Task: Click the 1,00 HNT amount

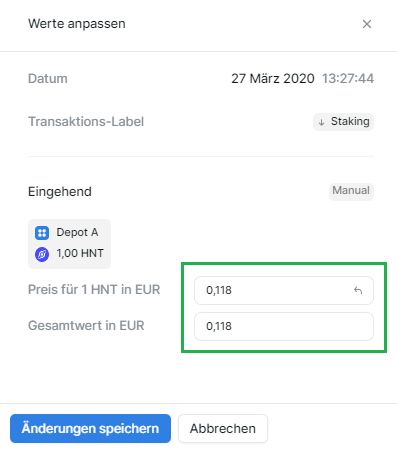Action: click(80, 253)
